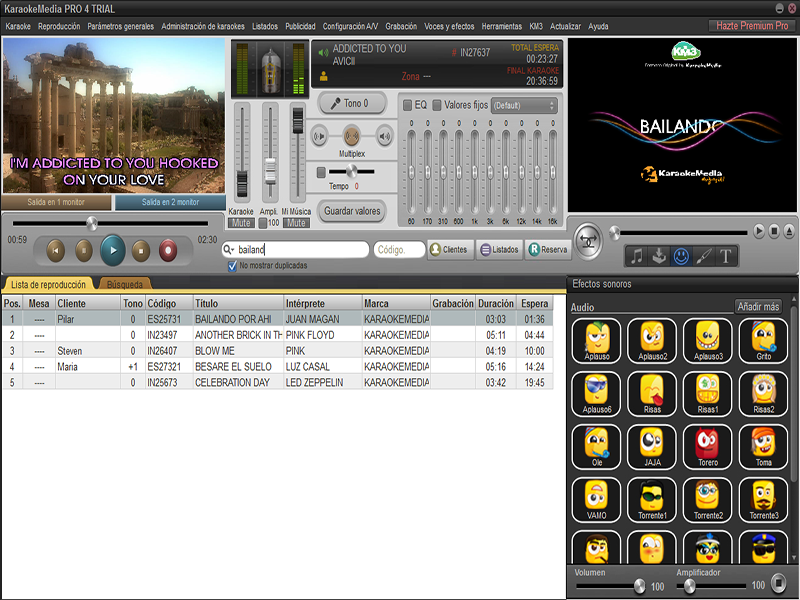Click the VAMO sound effect

[x=596, y=500]
